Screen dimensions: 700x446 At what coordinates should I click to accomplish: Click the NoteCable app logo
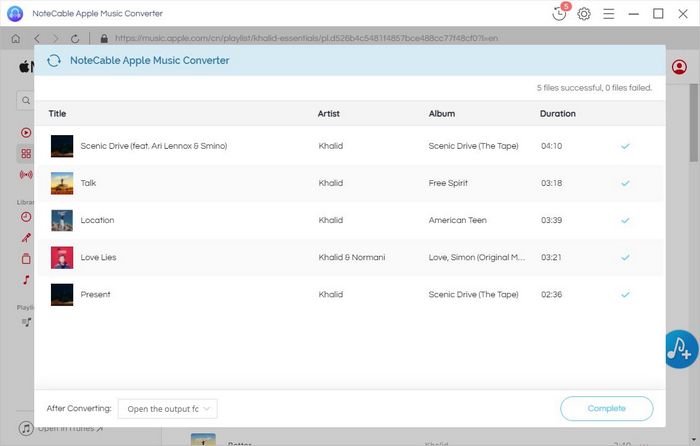point(15,13)
